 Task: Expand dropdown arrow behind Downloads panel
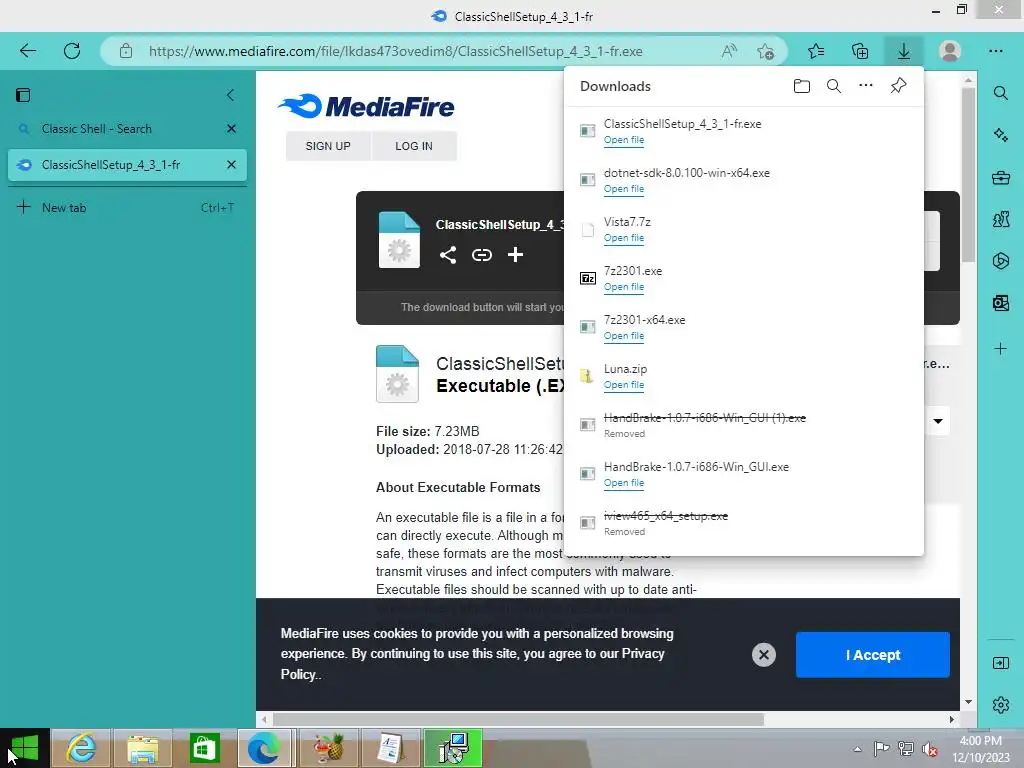[x=938, y=421]
